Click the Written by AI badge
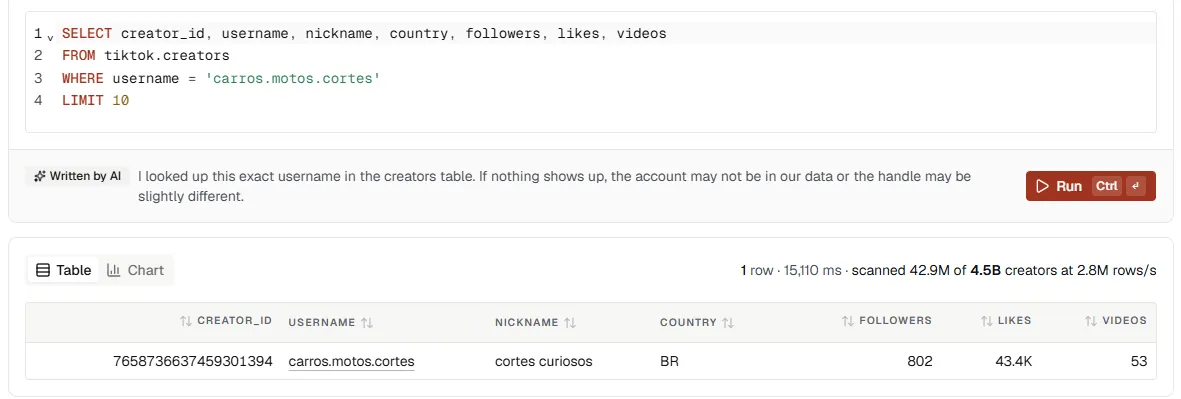Screen dimensions: 1181x399 click(78, 176)
